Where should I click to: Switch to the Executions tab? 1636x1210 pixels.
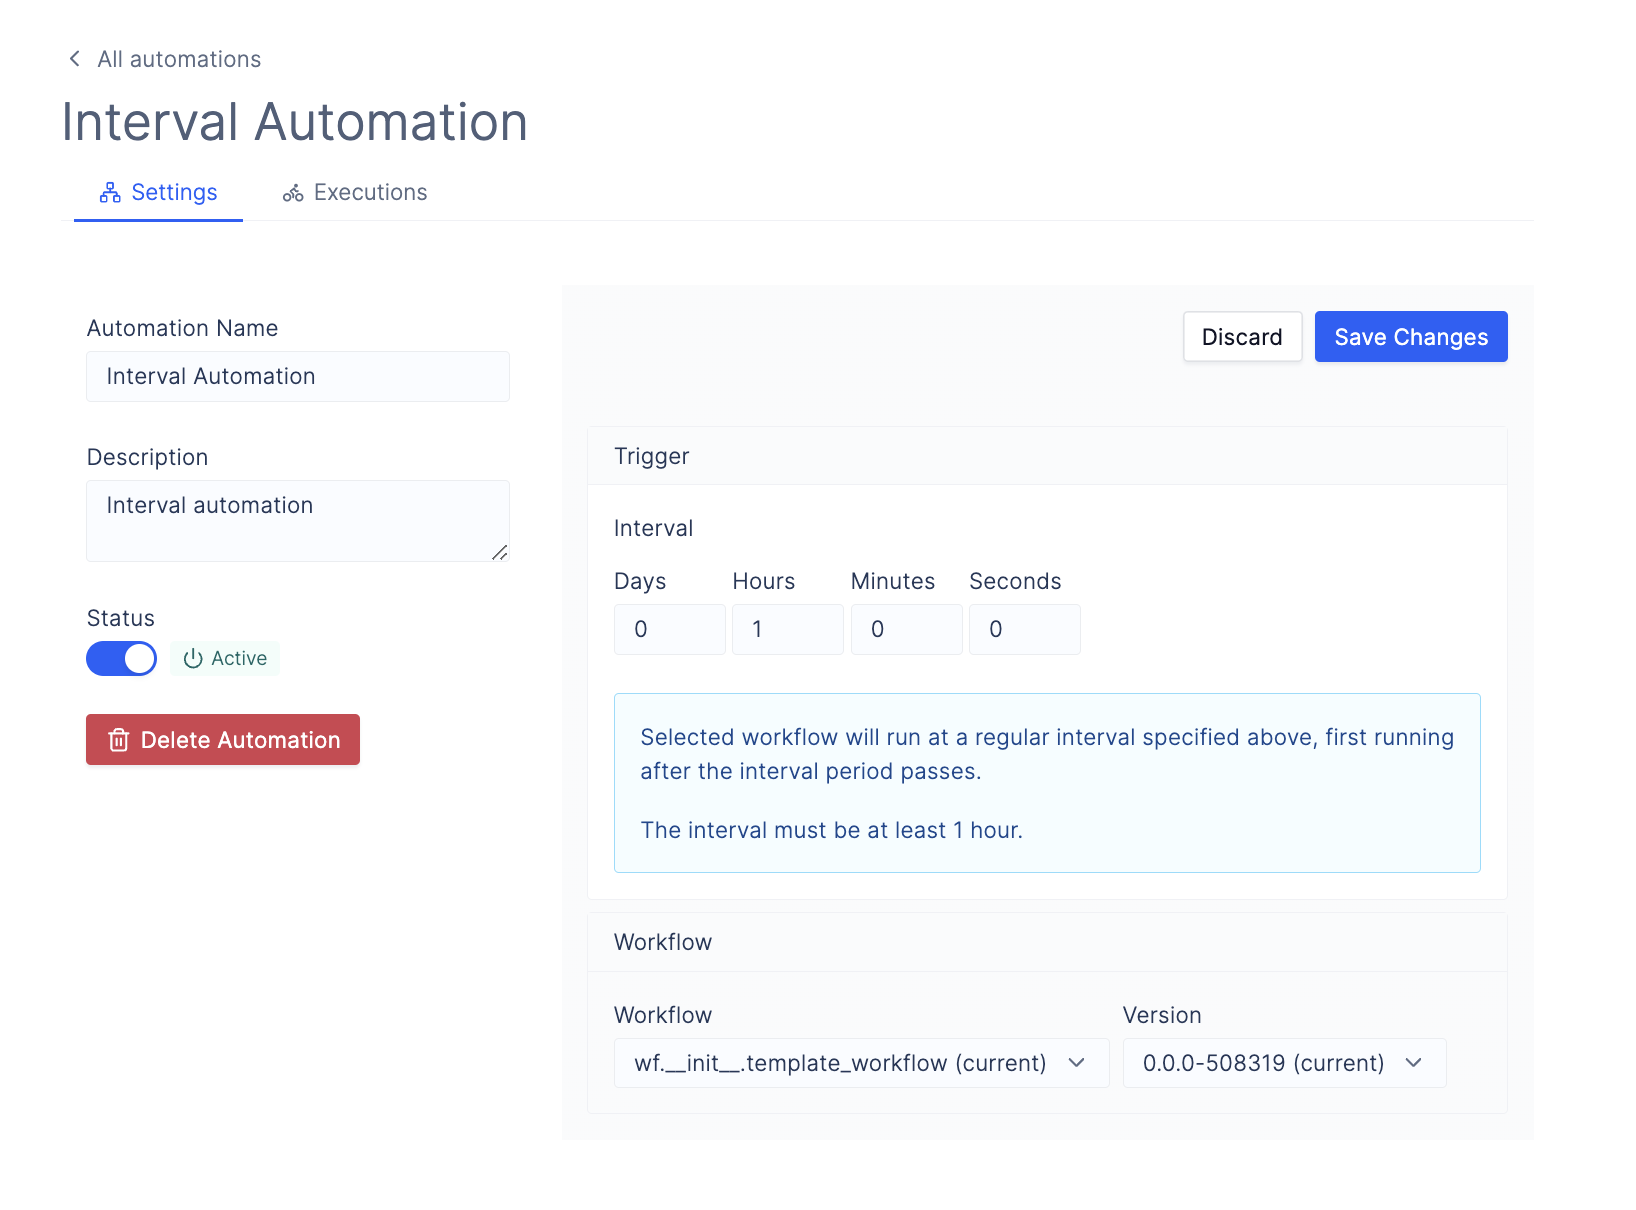(355, 192)
